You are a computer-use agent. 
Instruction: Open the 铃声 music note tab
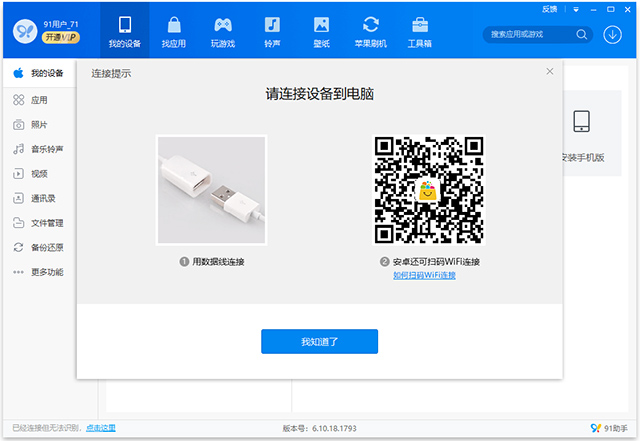pyautogui.click(x=272, y=31)
